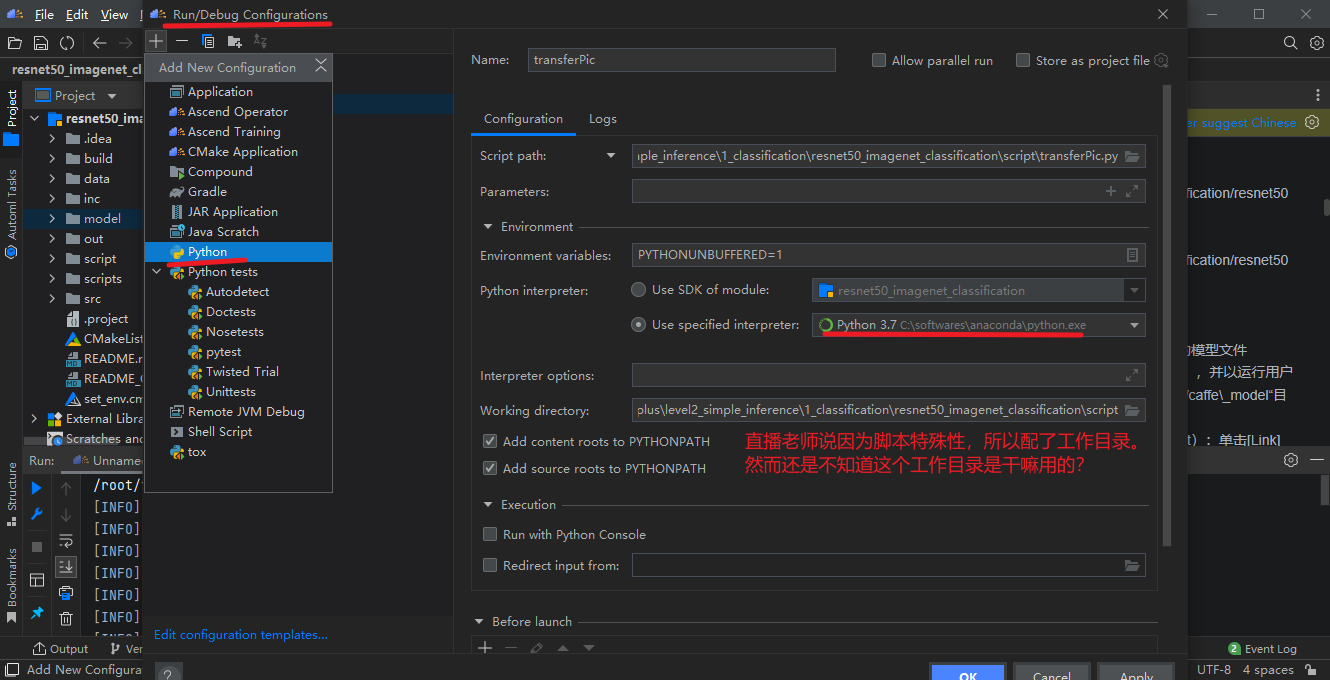Click the wrench icon in Run panel
The image size is (1330, 680).
[x=36, y=514]
